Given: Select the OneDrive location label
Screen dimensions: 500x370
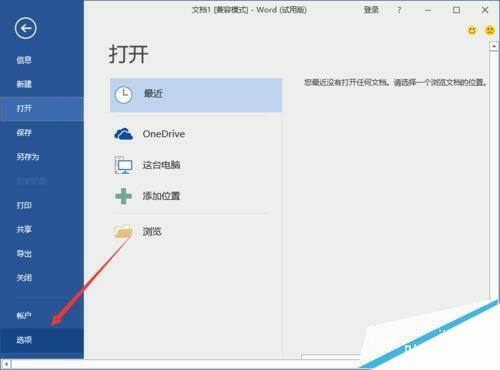Looking at the screenshot, I should pos(164,134).
